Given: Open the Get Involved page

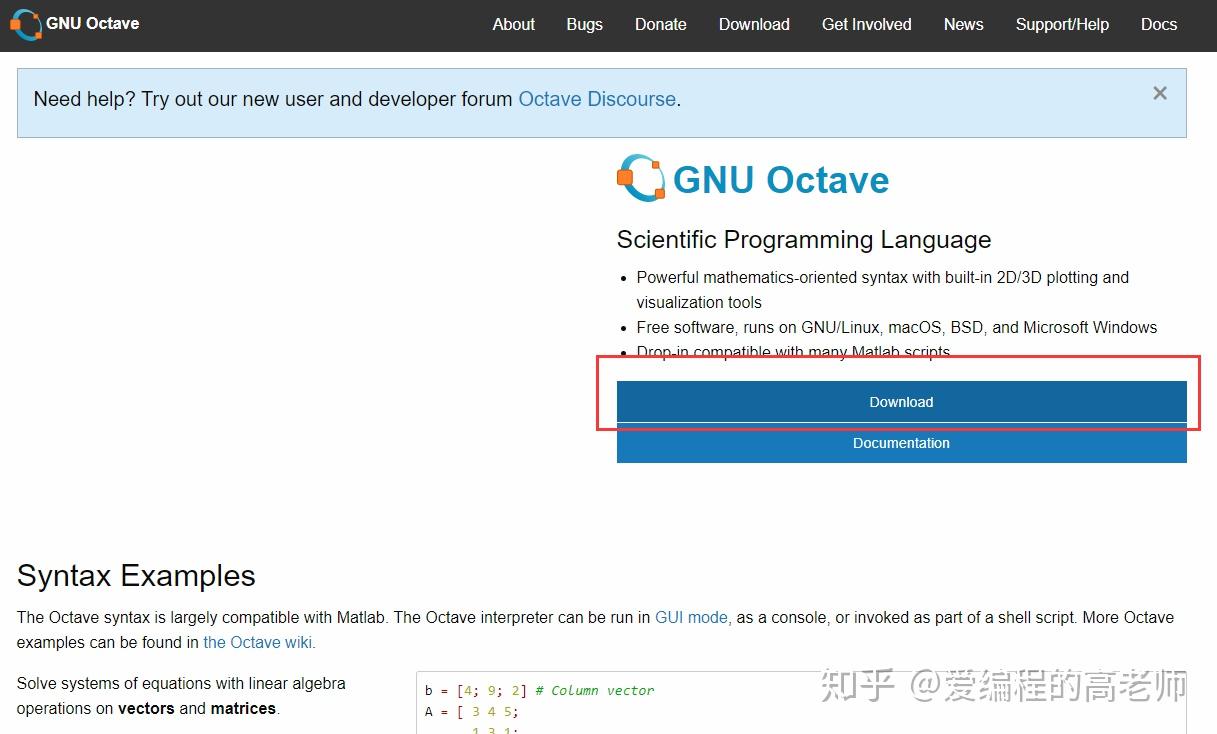Looking at the screenshot, I should tap(866, 24).
